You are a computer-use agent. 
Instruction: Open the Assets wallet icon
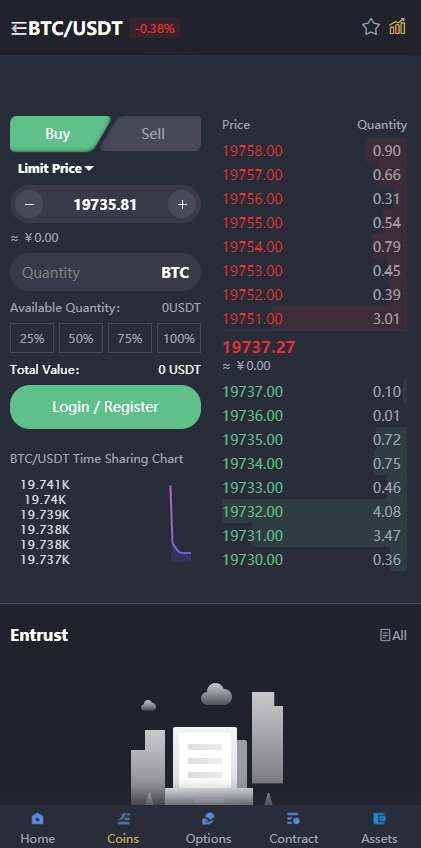point(379,818)
